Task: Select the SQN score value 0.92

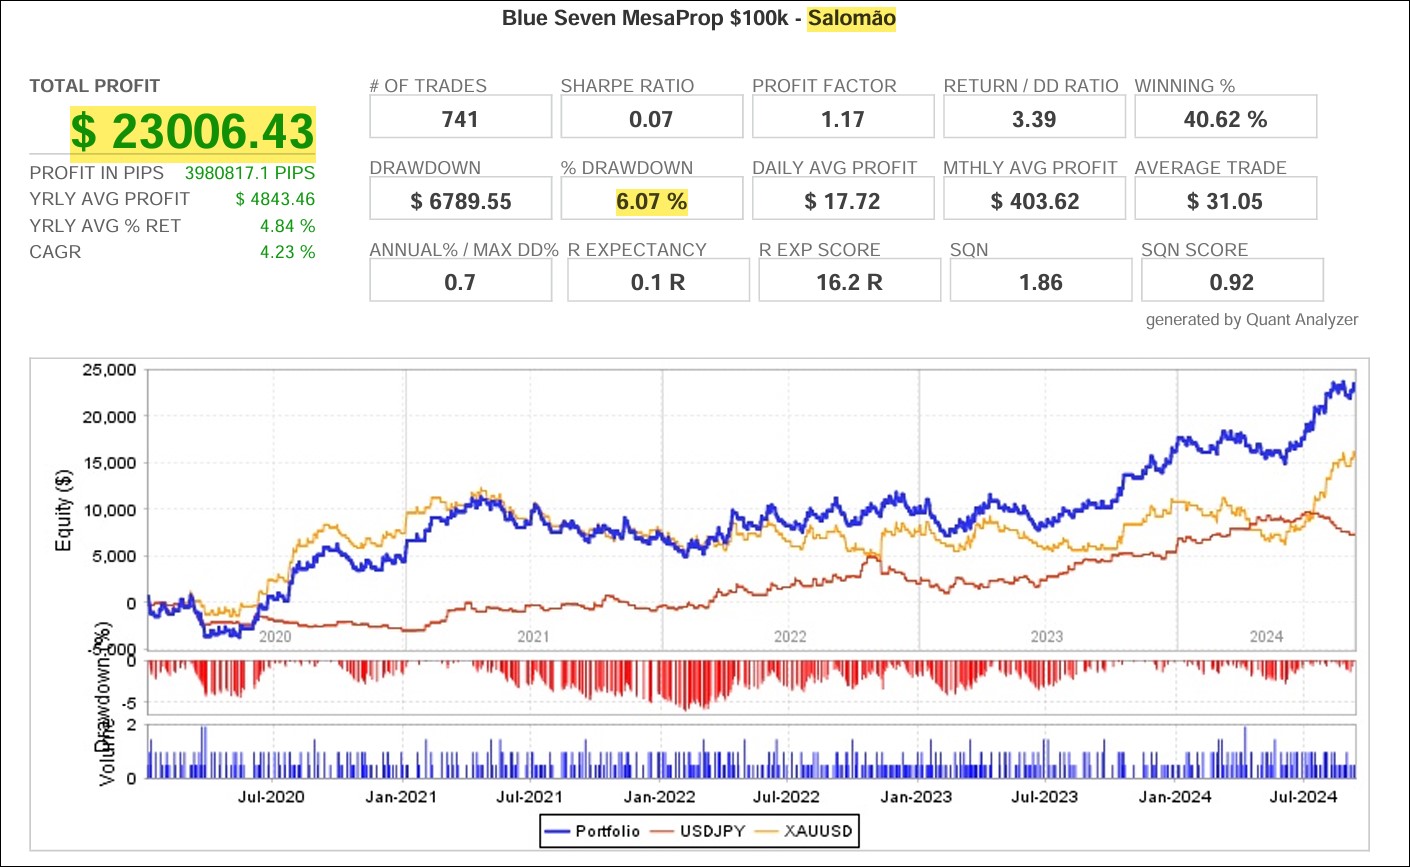Action: (1232, 282)
